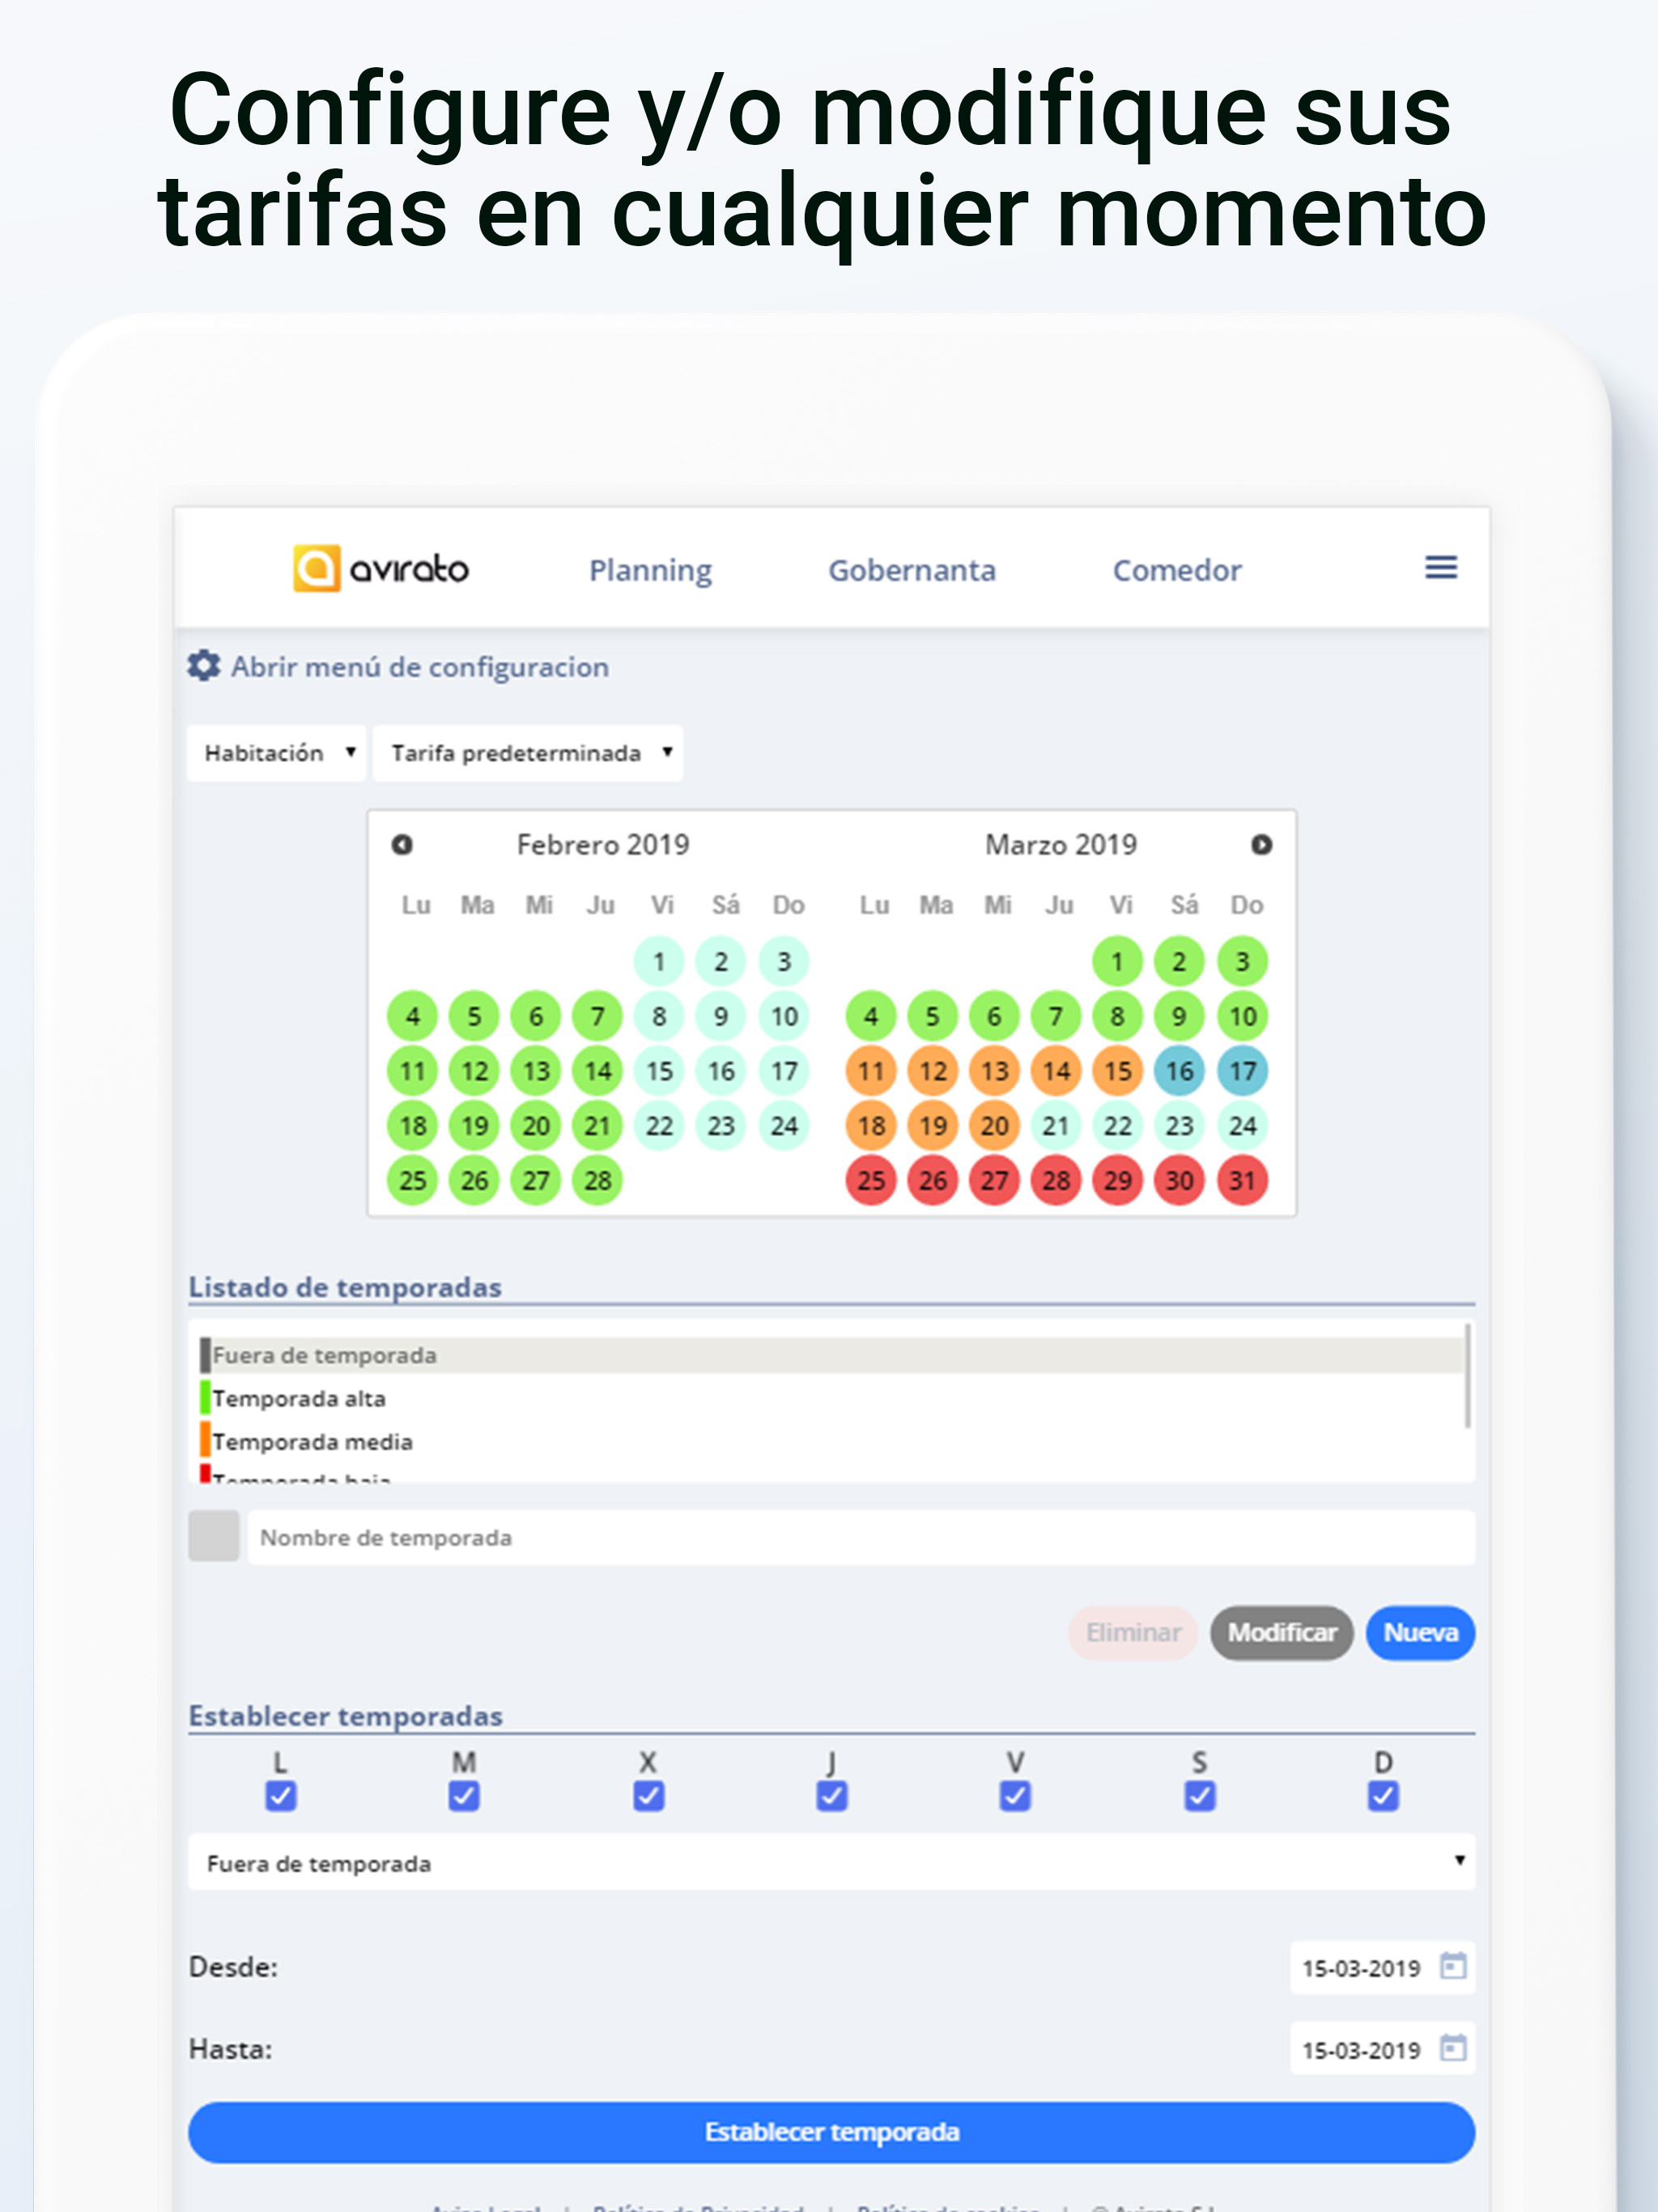Select March 1 on the calendar
Image resolution: width=1658 pixels, height=2212 pixels.
[x=1117, y=962]
